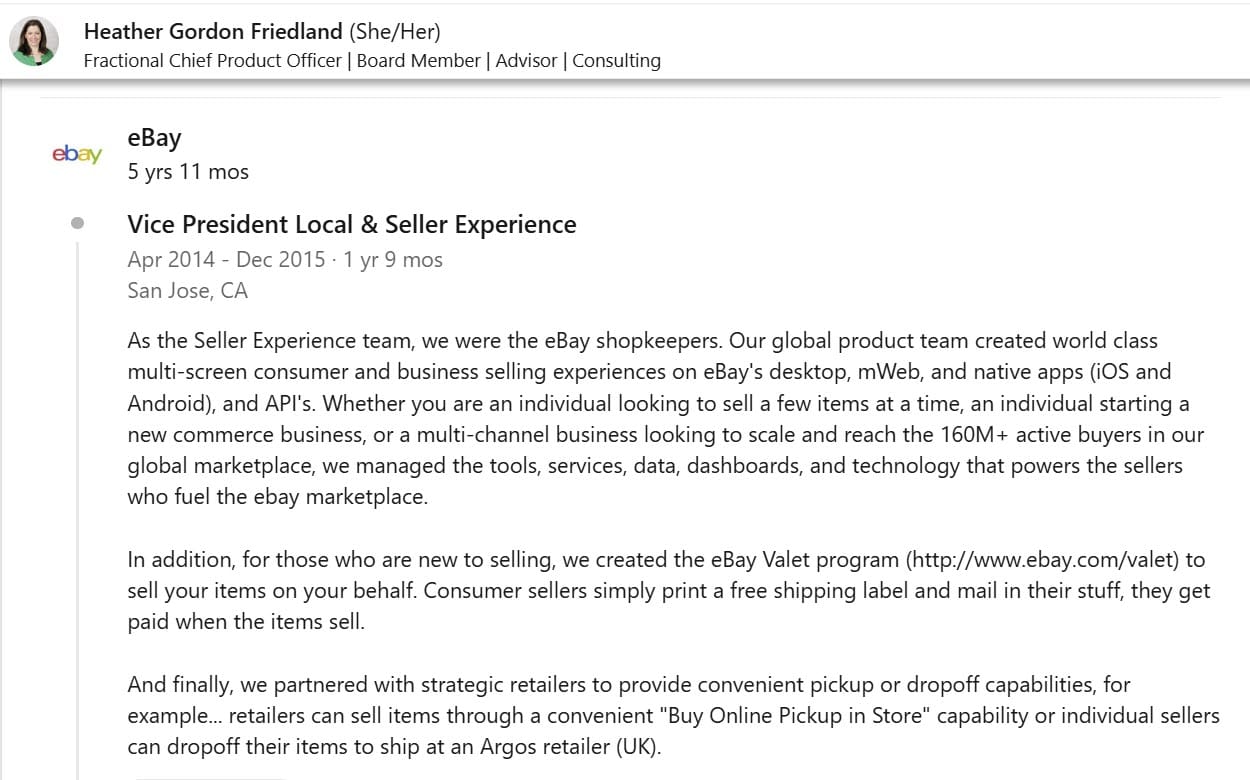The width and height of the screenshot is (1250, 780).
Task: Click the San Jose, CA location text
Action: [187, 291]
